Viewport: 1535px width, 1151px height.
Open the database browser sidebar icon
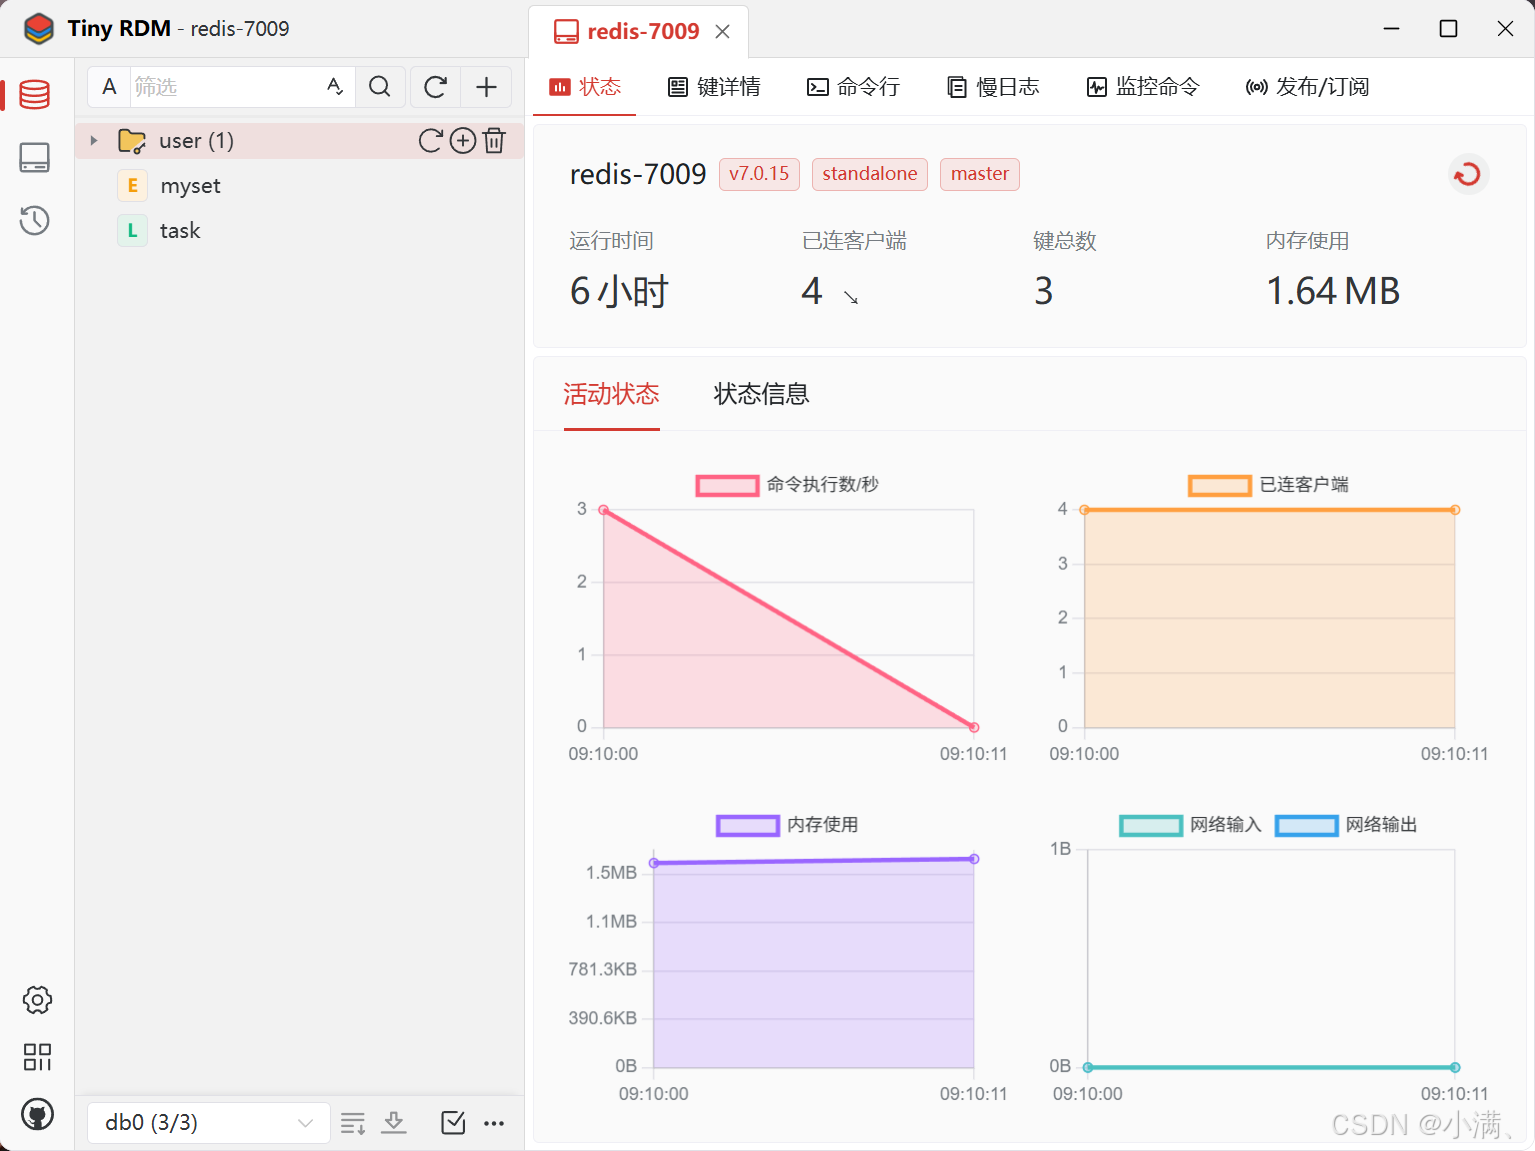click(x=35, y=94)
